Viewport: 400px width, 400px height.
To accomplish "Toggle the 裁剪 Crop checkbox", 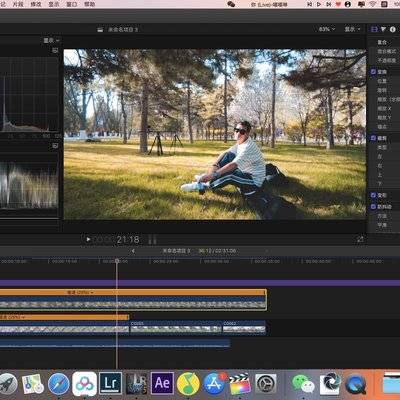I will [373, 138].
